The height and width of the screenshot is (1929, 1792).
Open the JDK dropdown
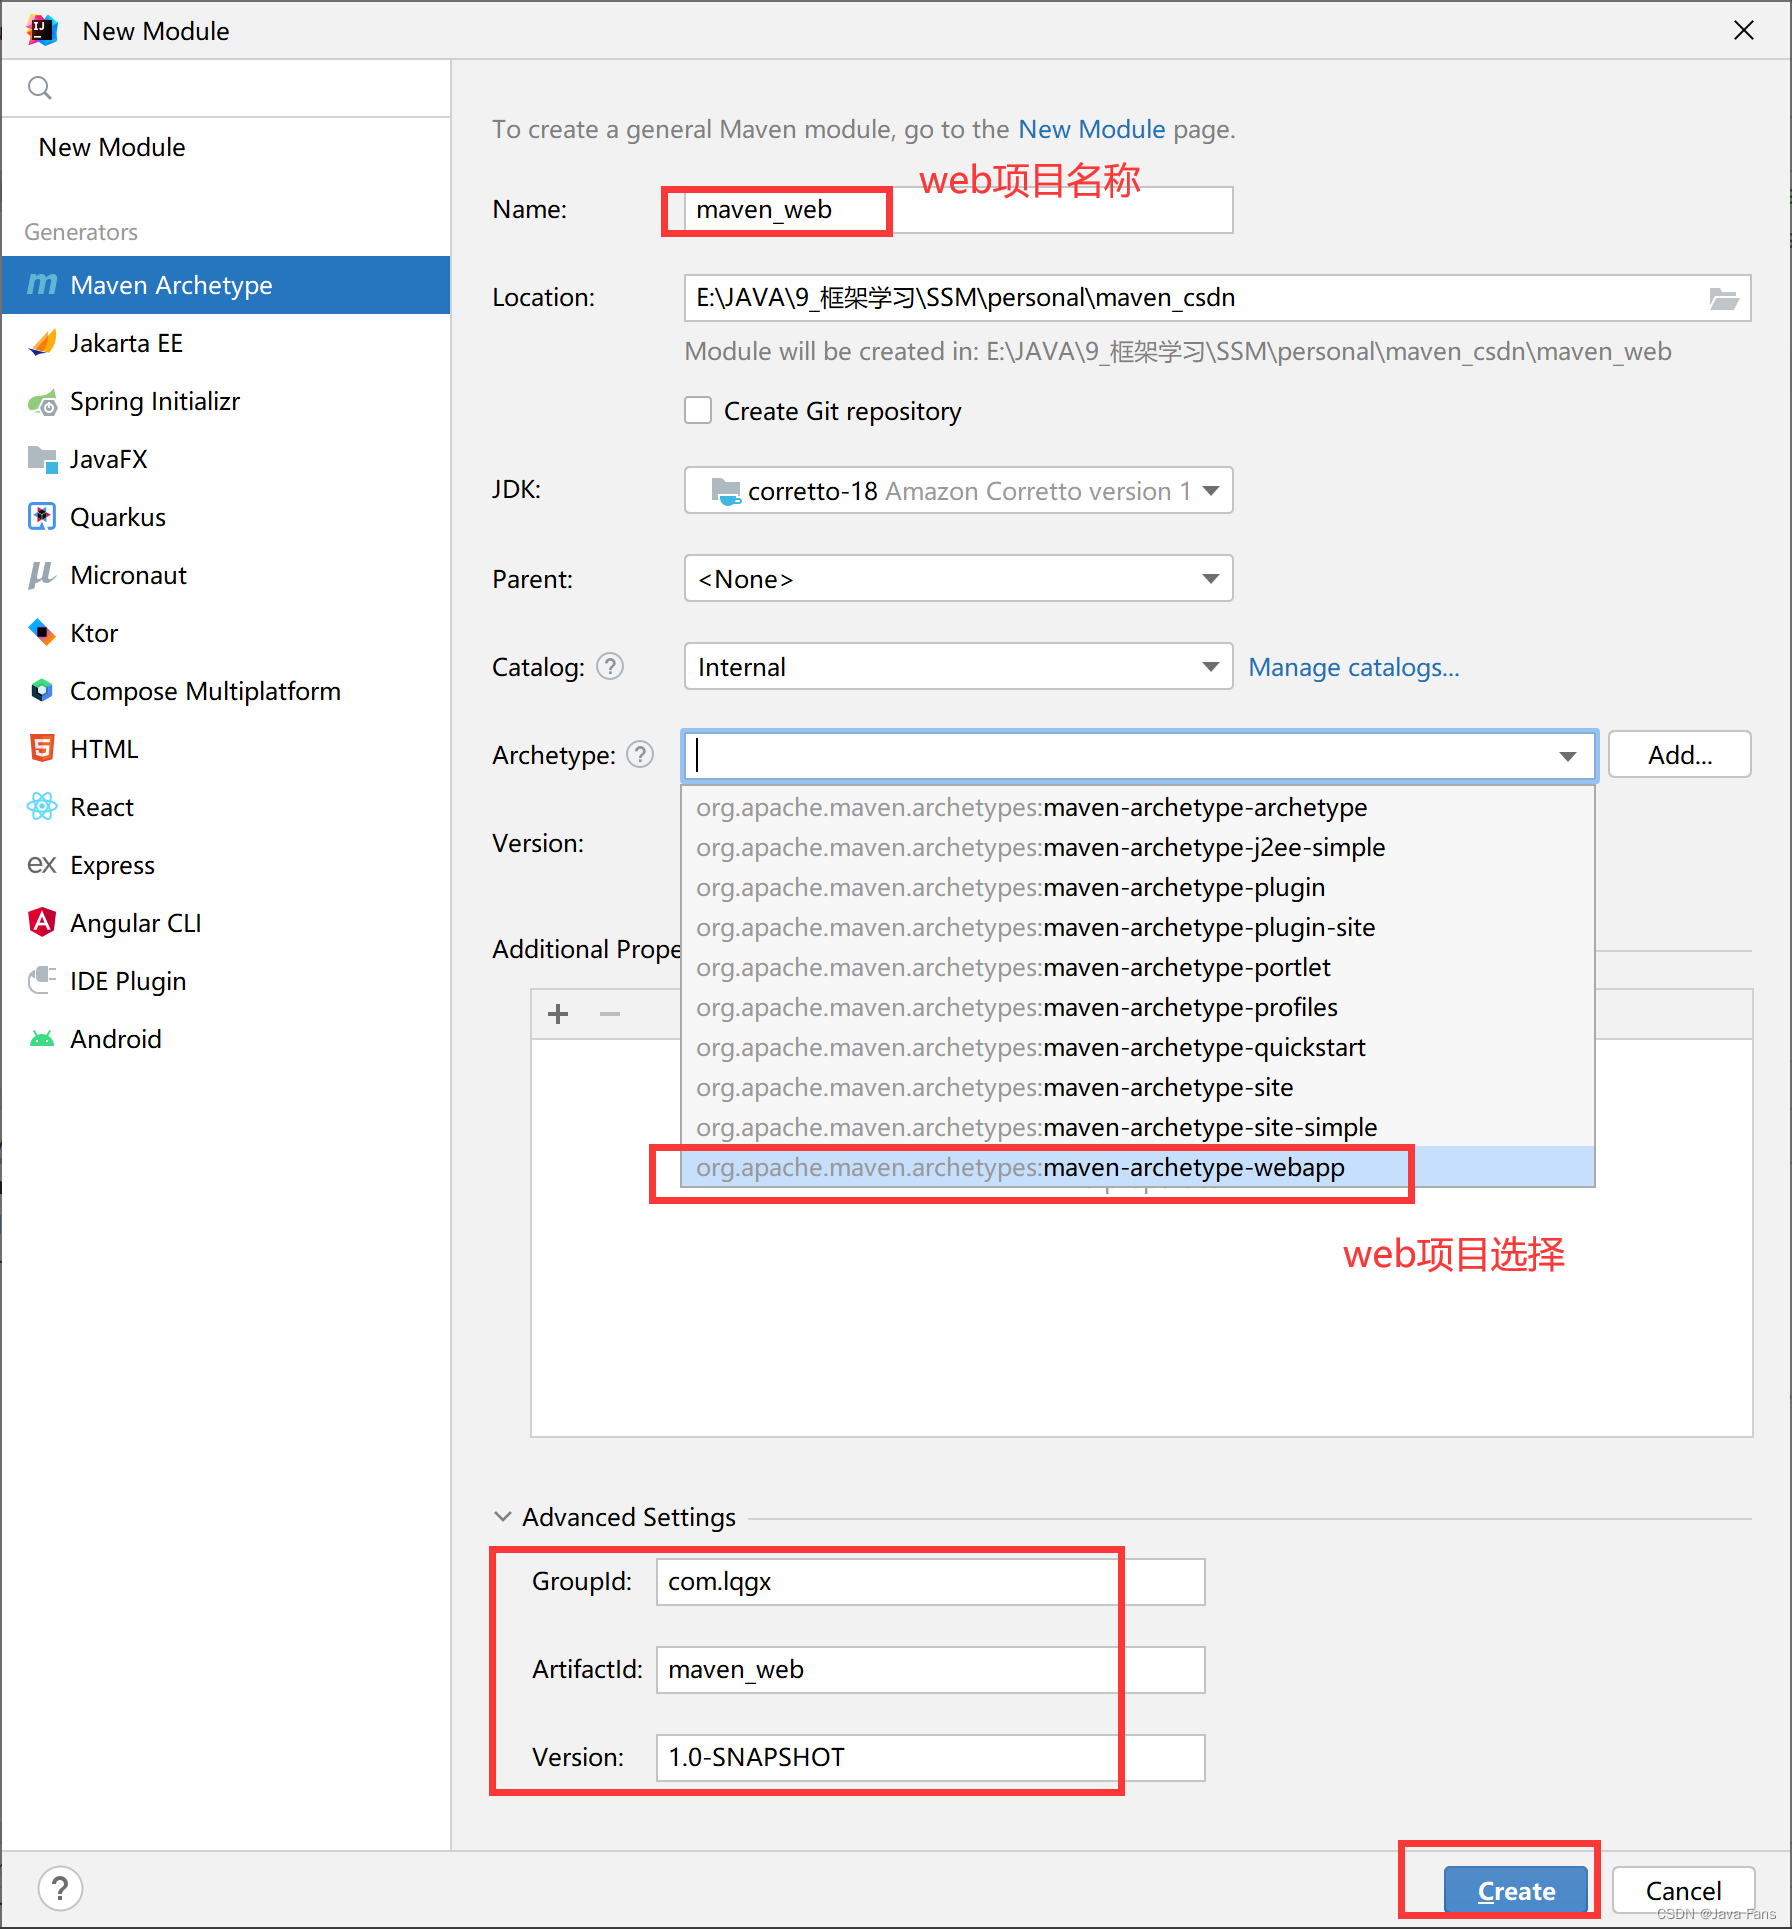[x=958, y=490]
